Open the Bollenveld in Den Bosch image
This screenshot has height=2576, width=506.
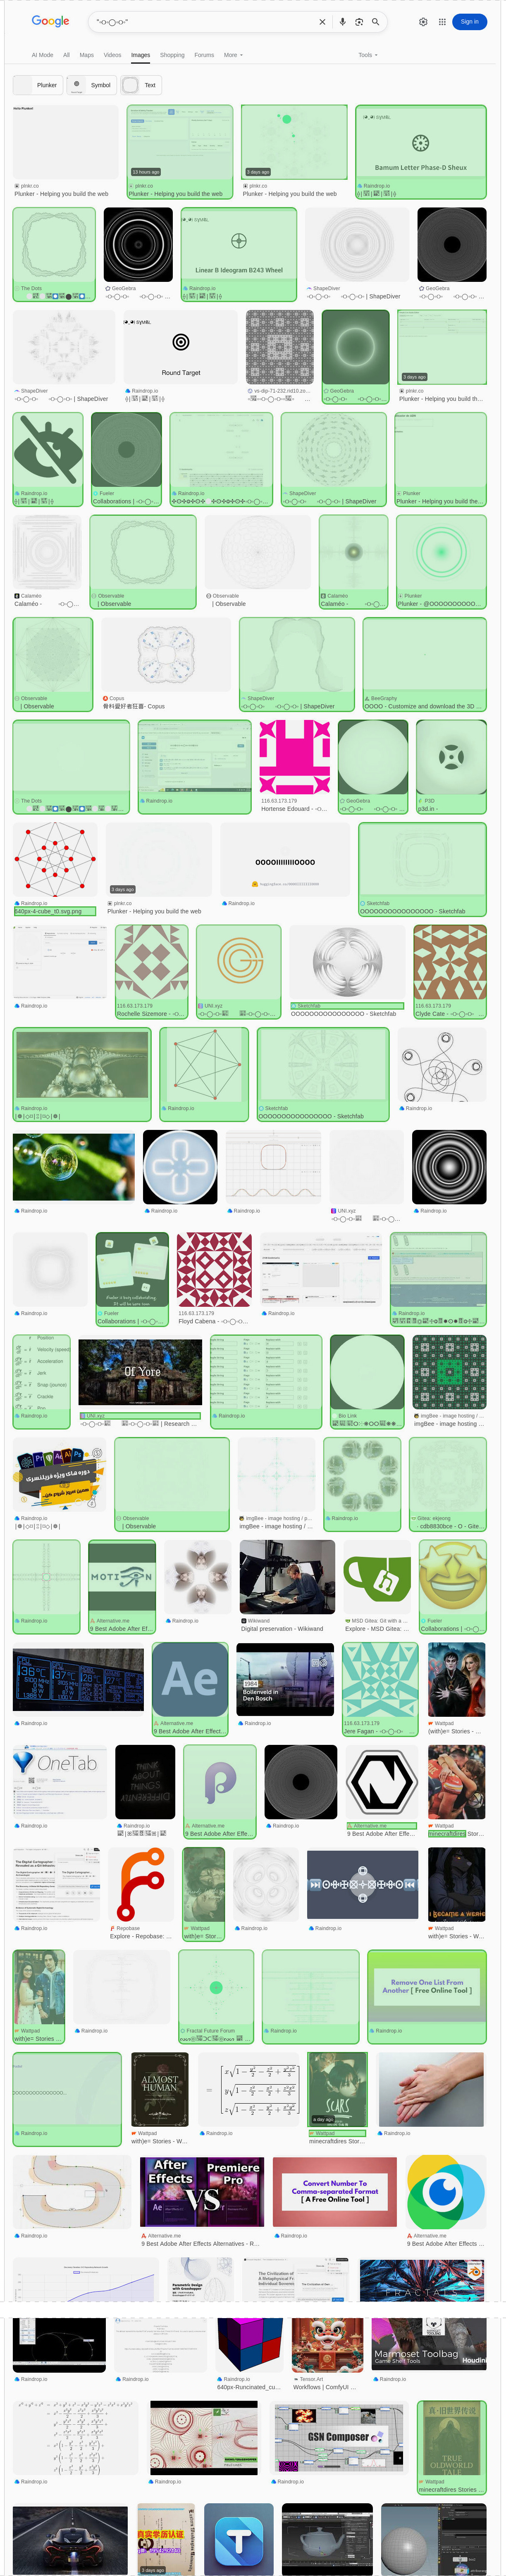[x=285, y=1679]
